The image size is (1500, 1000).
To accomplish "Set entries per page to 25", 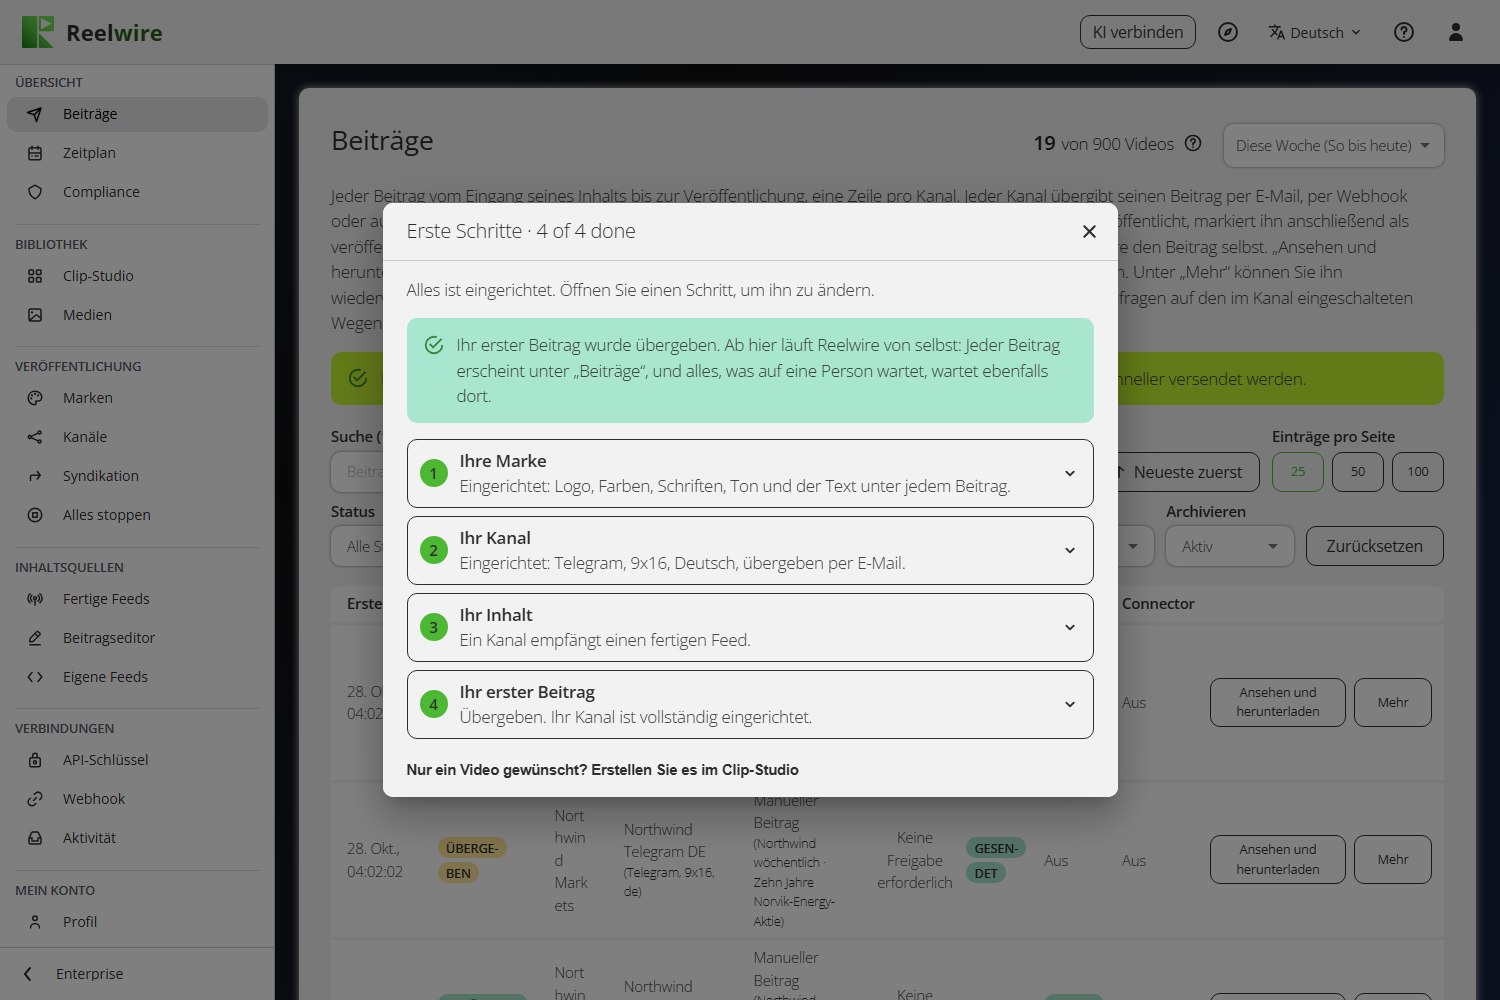I will 1298,472.
